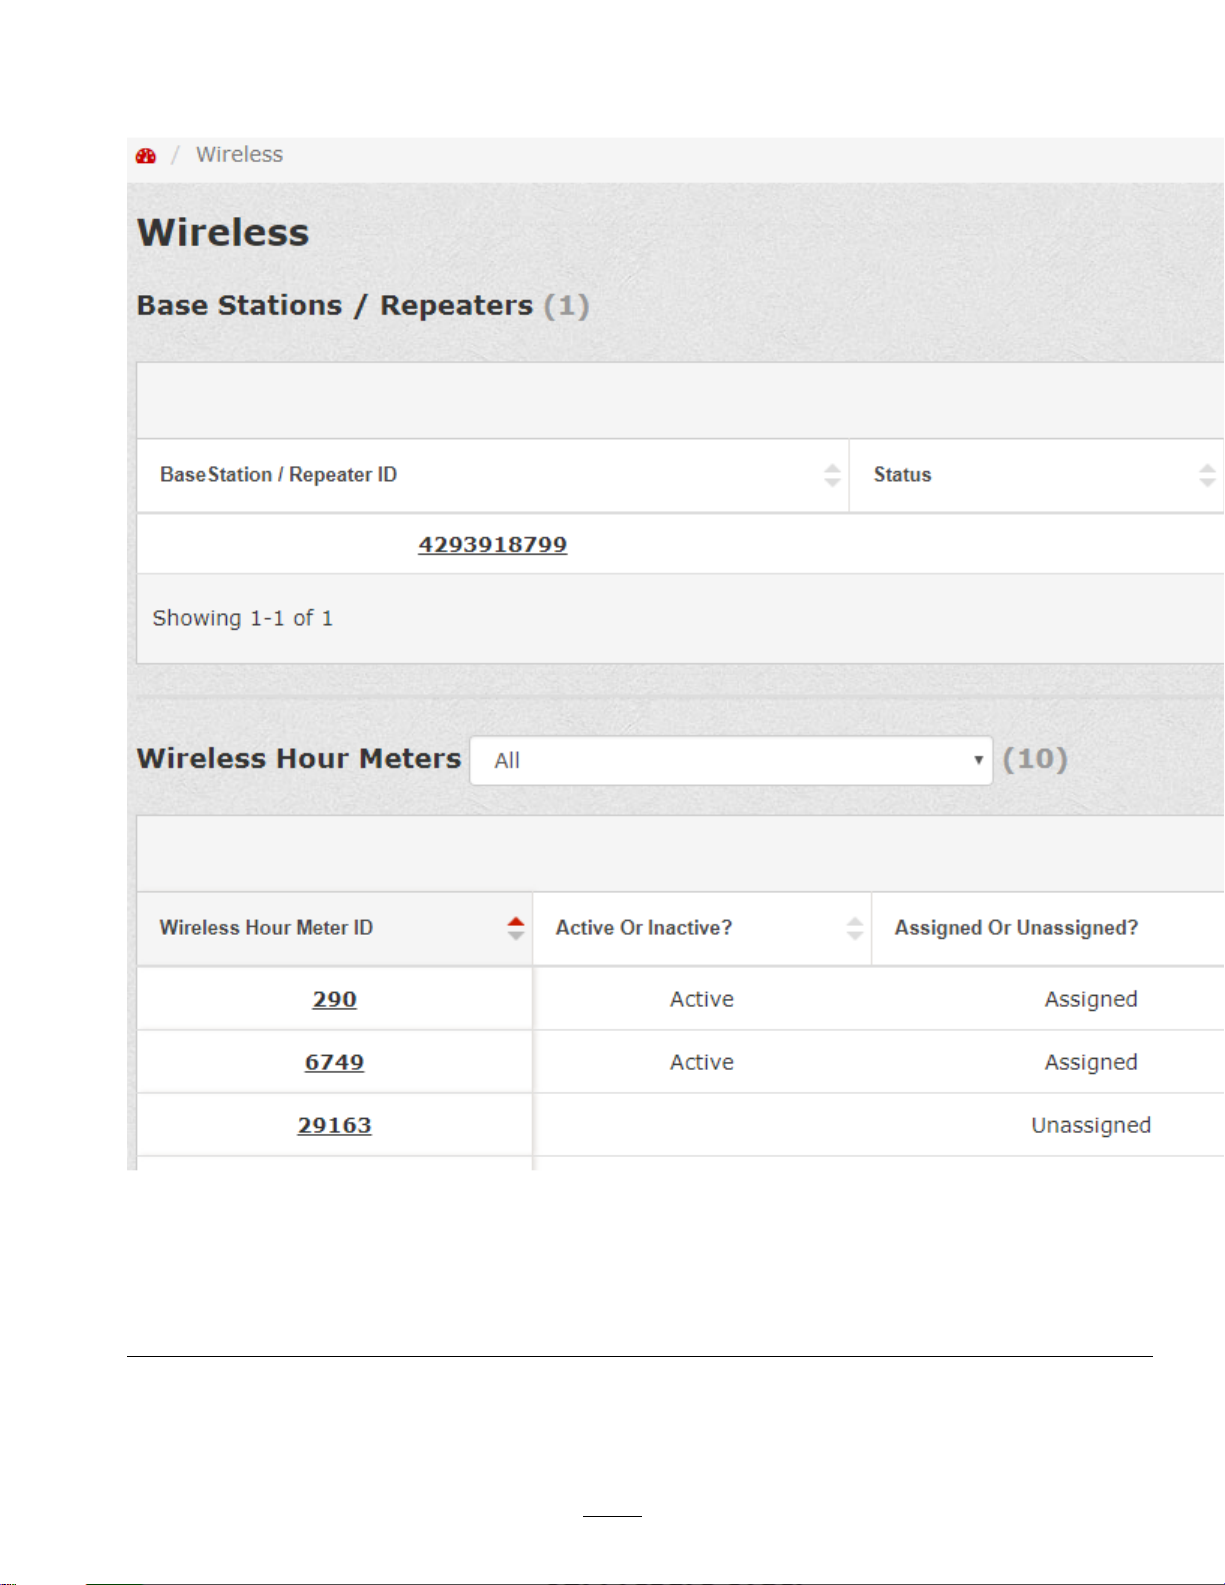Click the Active Or Inactive? header
This screenshot has height=1585, width=1225.
pyautogui.click(x=644, y=928)
